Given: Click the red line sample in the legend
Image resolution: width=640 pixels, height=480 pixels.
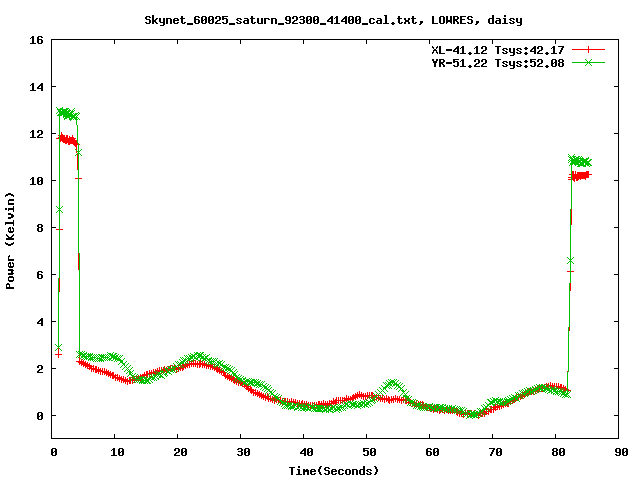Looking at the screenshot, I should coord(588,50).
